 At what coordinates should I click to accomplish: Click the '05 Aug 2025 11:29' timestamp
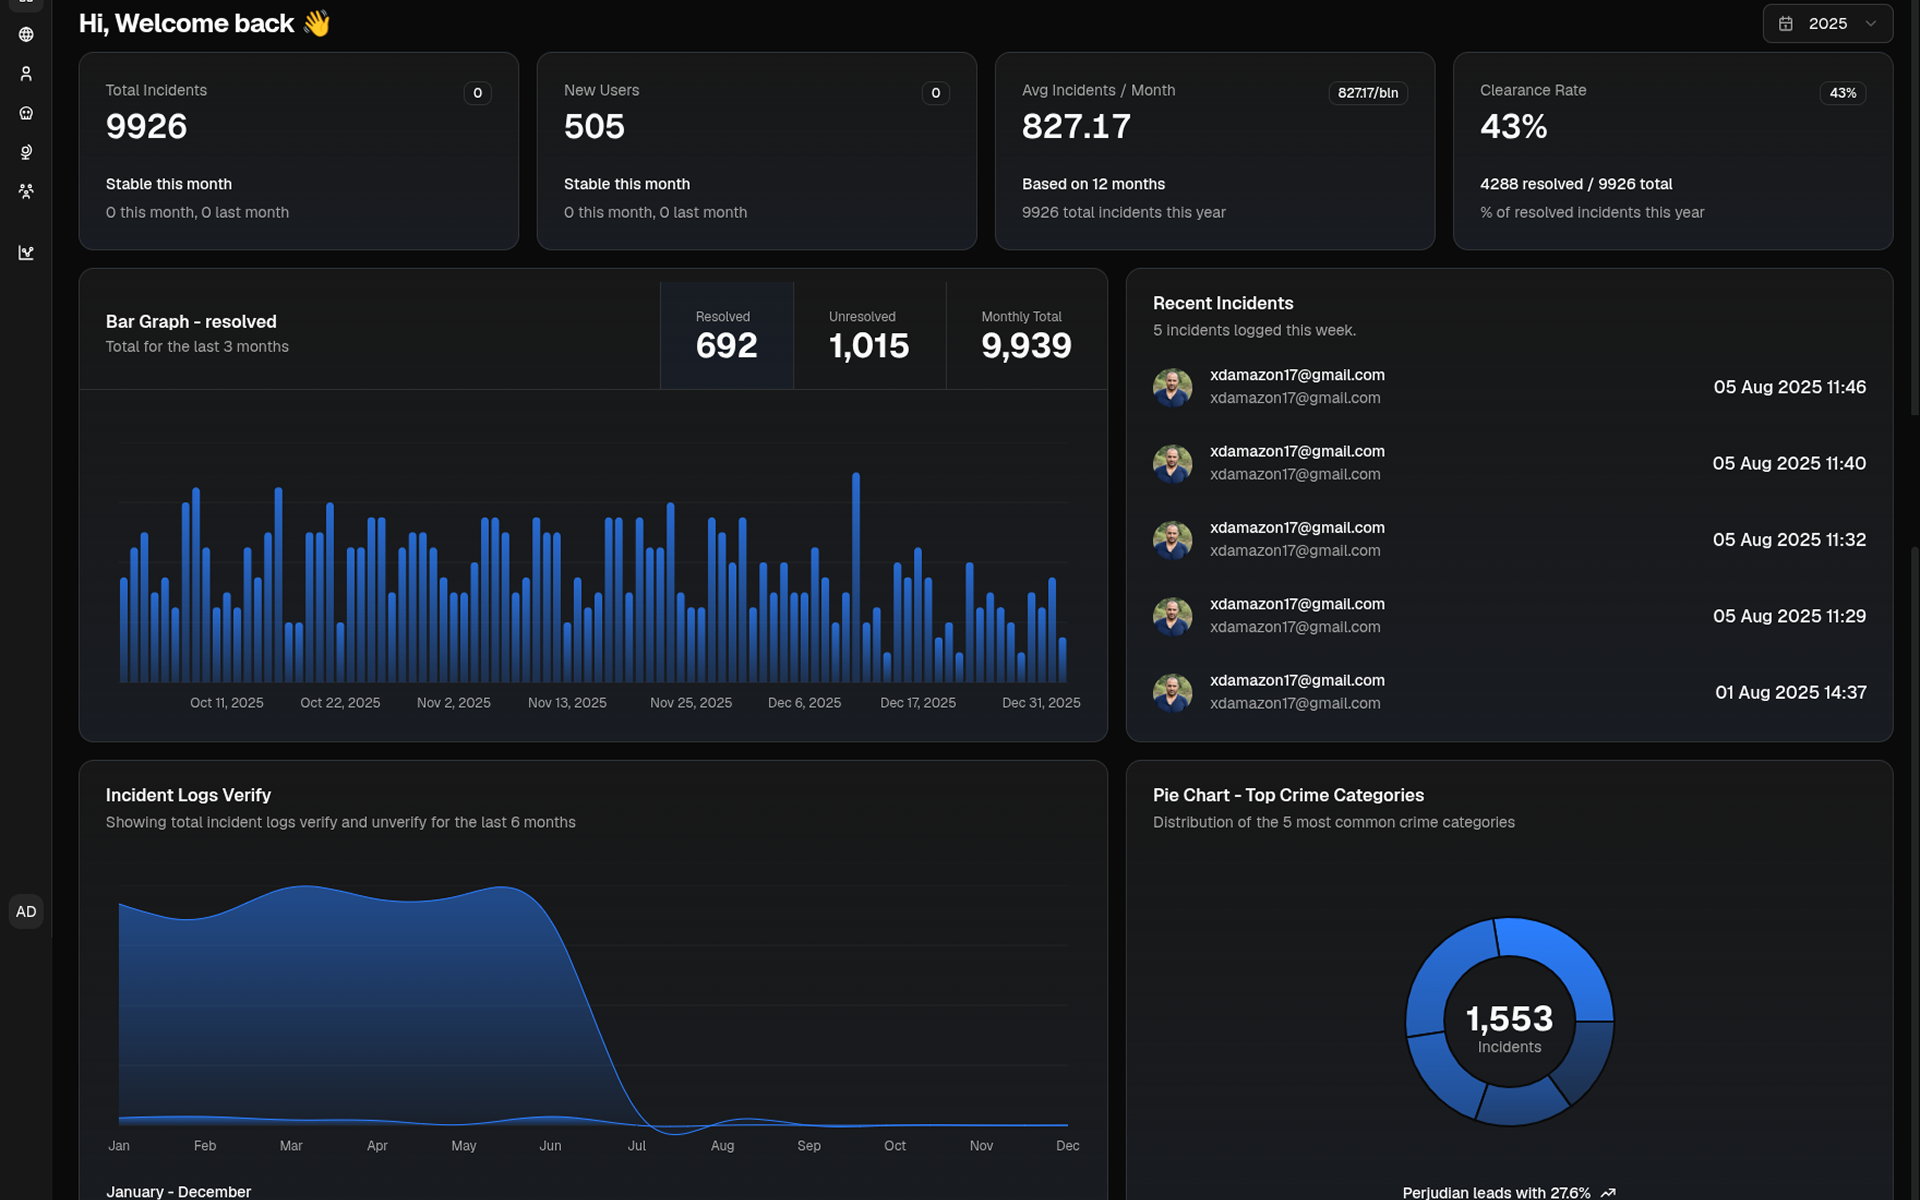[x=1789, y=616]
